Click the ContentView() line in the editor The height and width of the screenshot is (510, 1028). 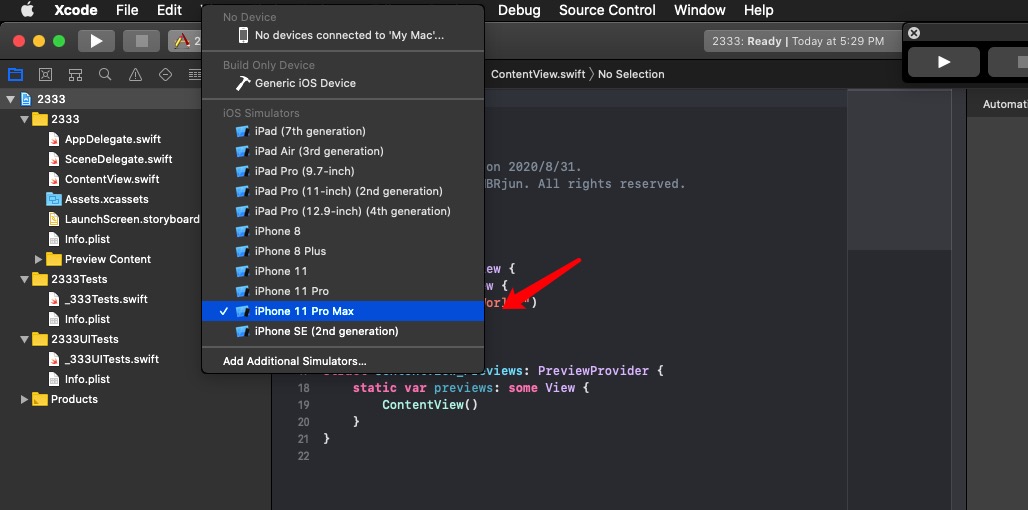tap(430, 404)
